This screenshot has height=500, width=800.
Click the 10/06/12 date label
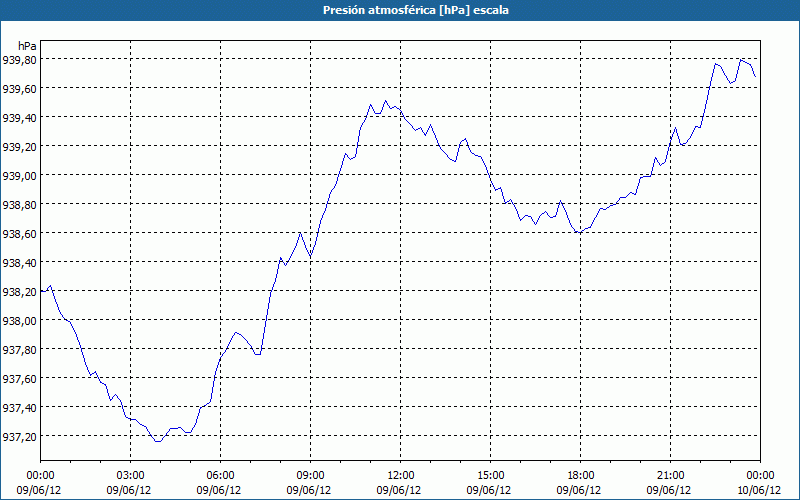point(759,490)
